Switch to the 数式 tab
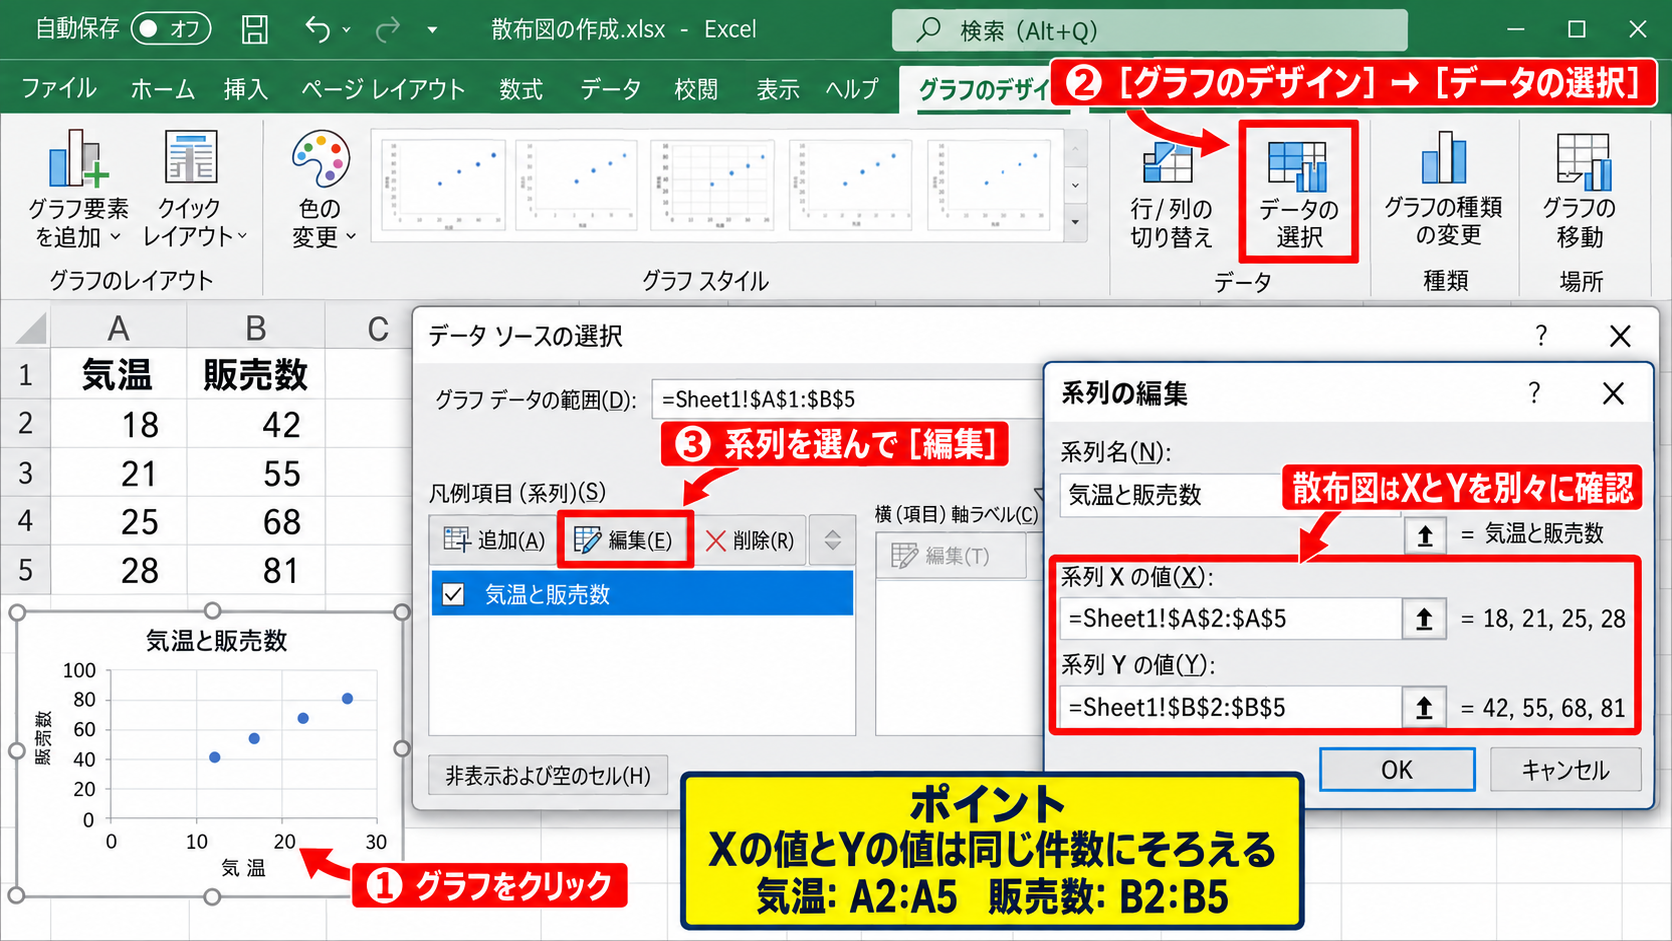1672x941 pixels. 521,89
